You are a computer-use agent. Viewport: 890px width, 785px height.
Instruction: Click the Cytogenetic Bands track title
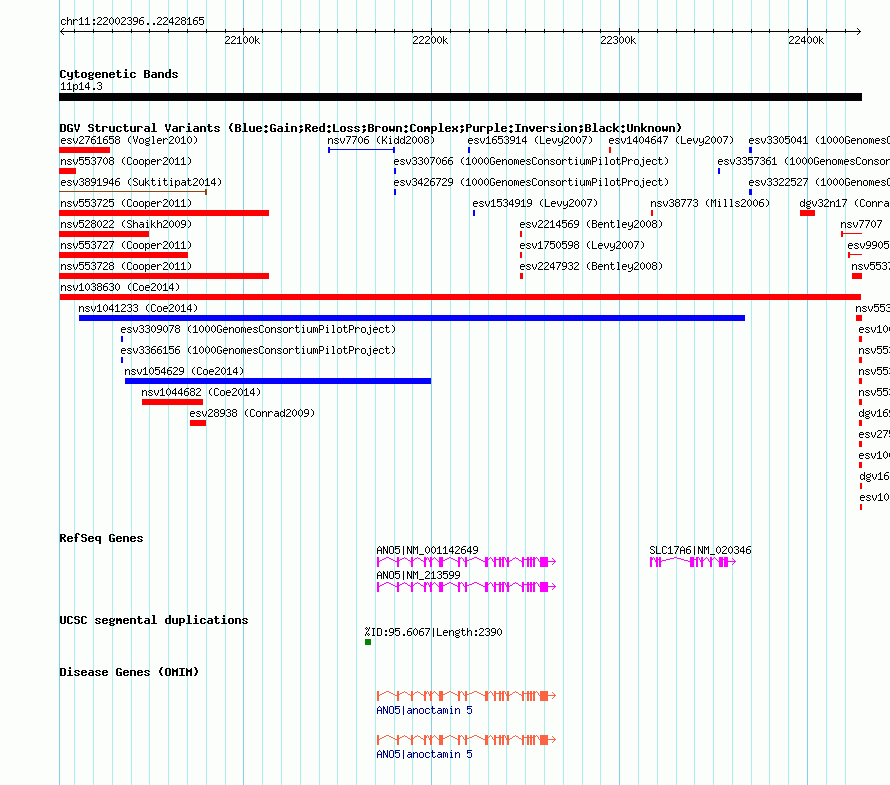point(119,74)
